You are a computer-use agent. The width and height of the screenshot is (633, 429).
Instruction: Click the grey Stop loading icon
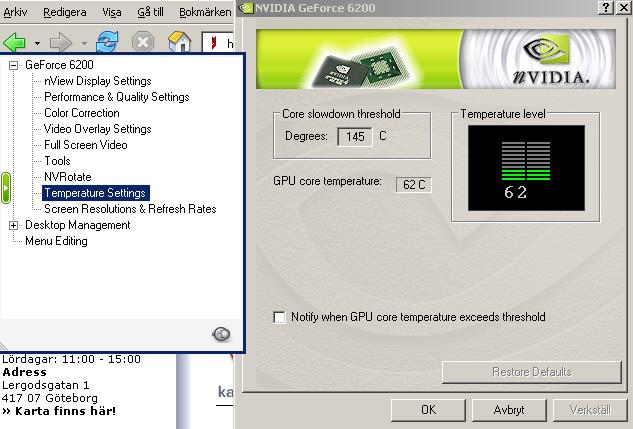point(143,42)
